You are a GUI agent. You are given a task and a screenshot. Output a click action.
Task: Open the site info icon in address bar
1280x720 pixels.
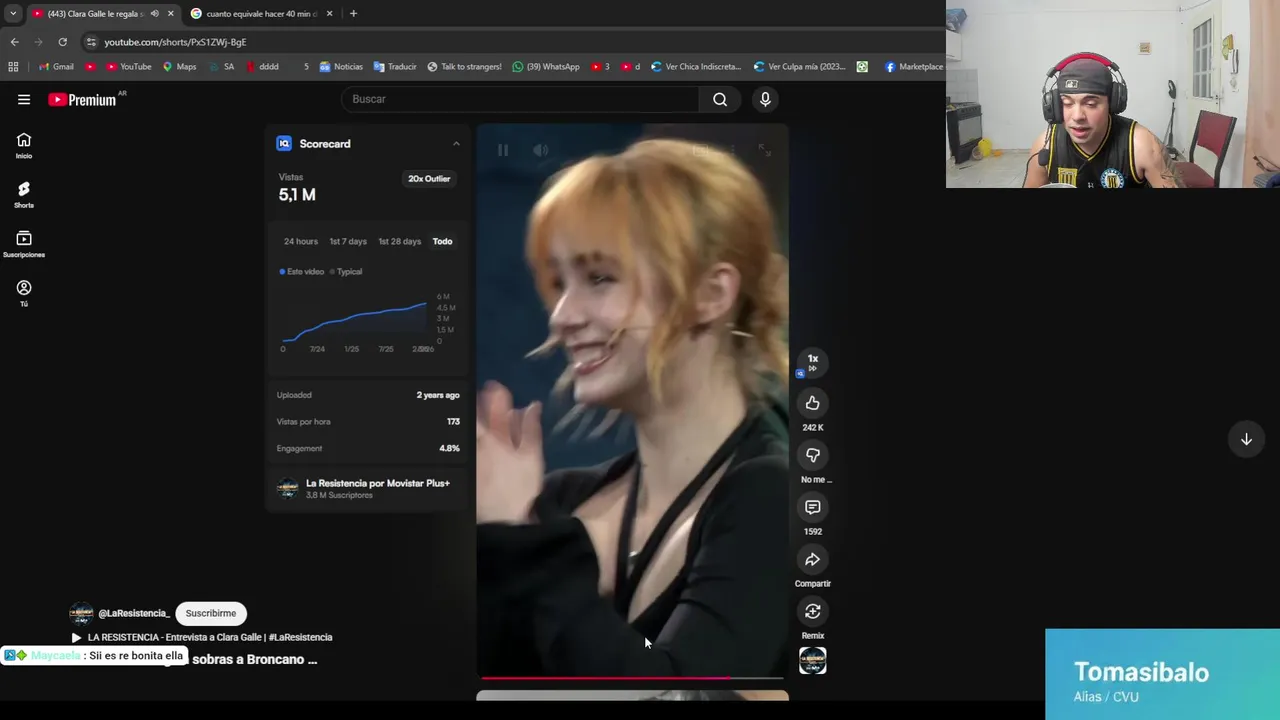click(x=91, y=42)
